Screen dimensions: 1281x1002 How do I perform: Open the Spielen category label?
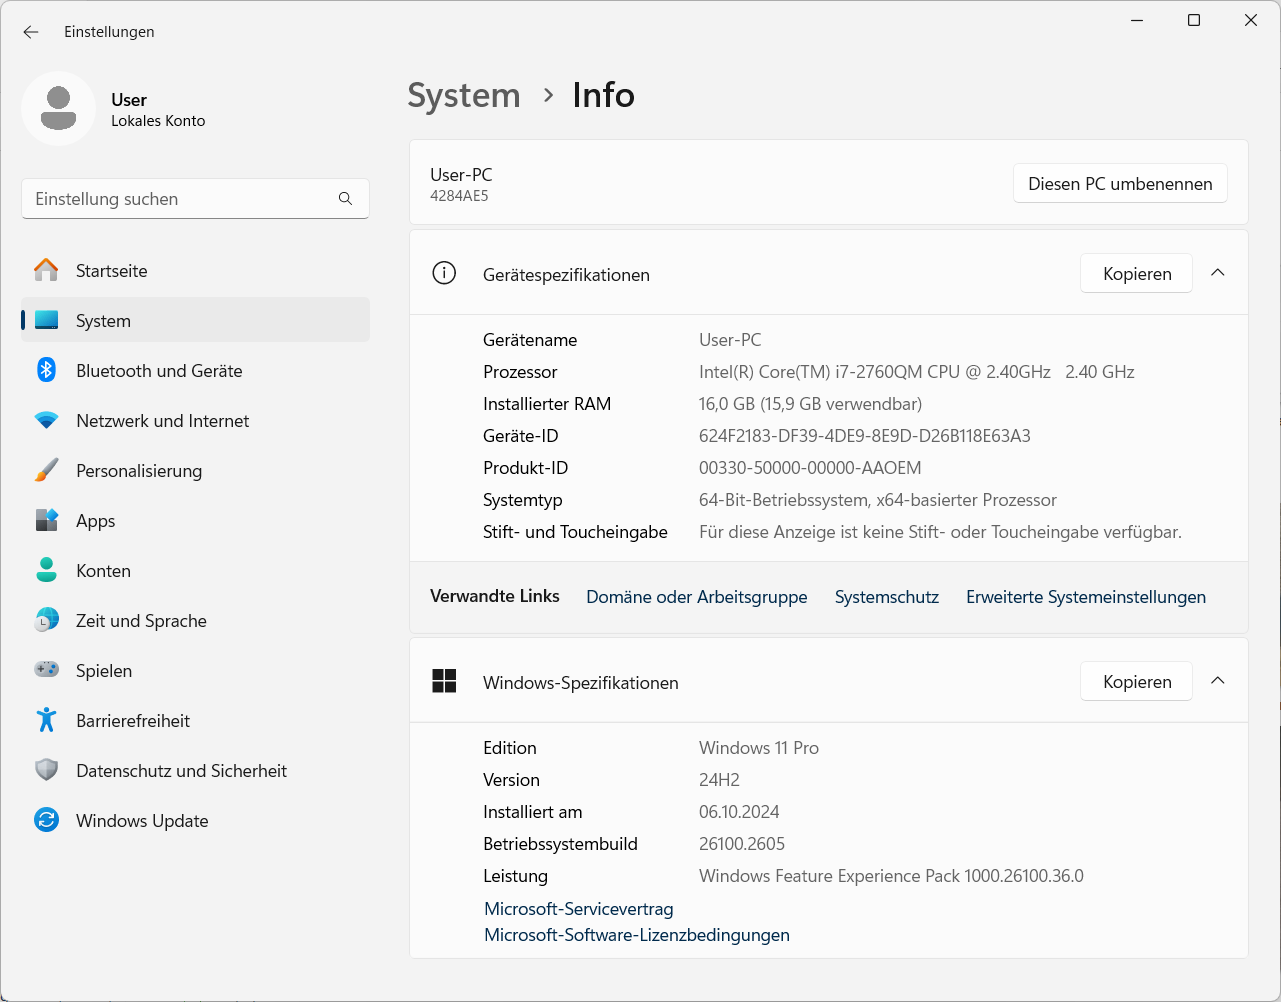(x=104, y=671)
